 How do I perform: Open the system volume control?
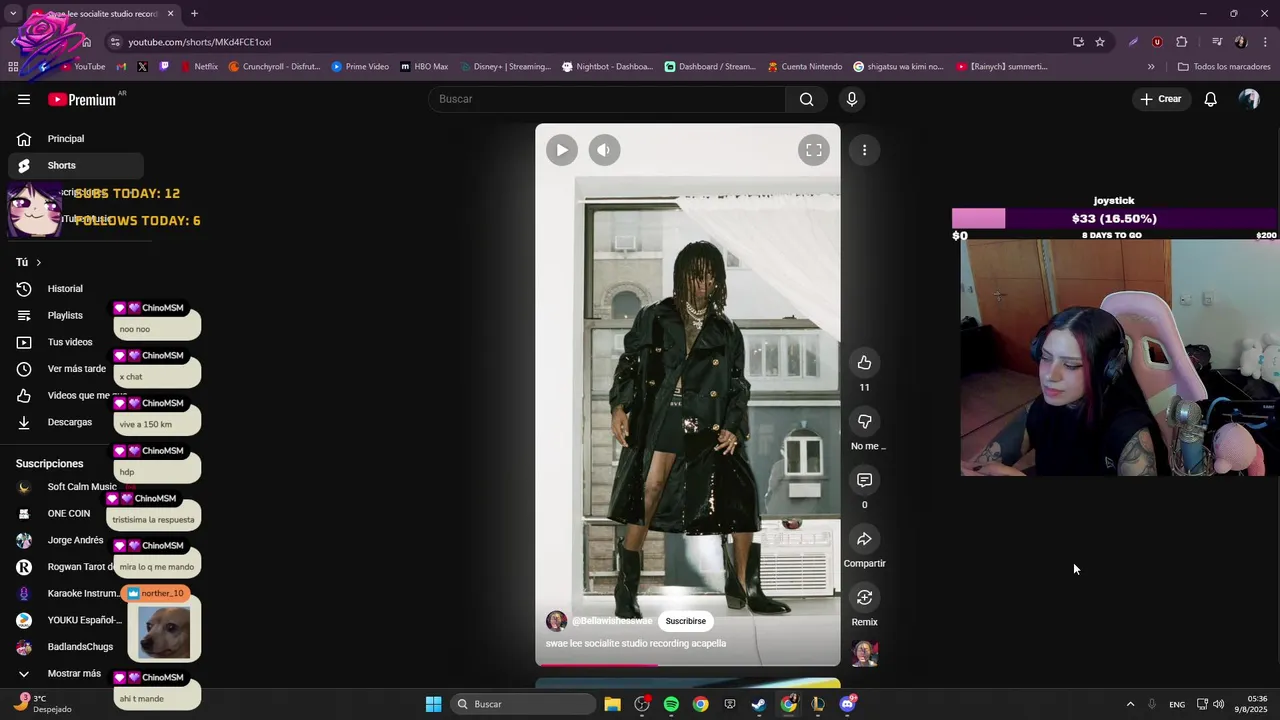(1218, 704)
